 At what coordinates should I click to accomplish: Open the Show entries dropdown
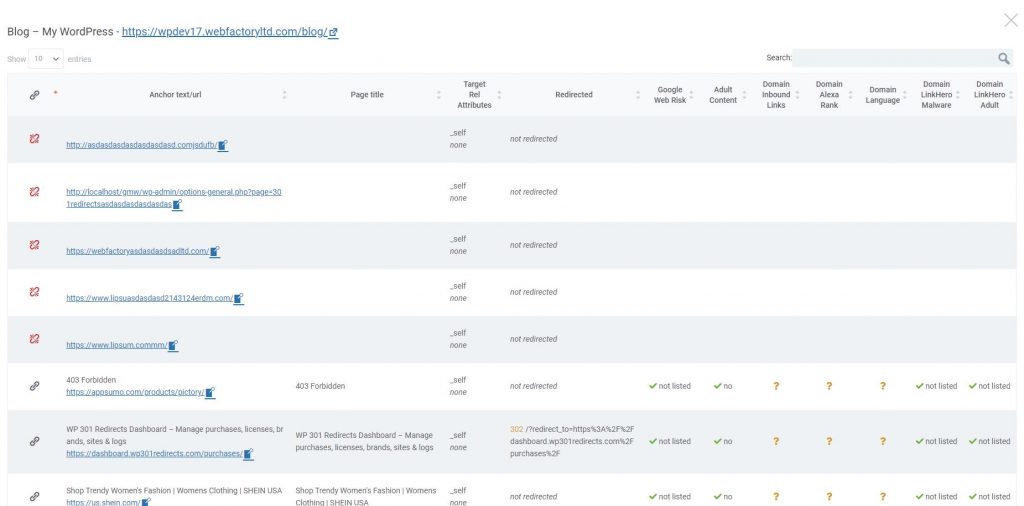click(46, 59)
